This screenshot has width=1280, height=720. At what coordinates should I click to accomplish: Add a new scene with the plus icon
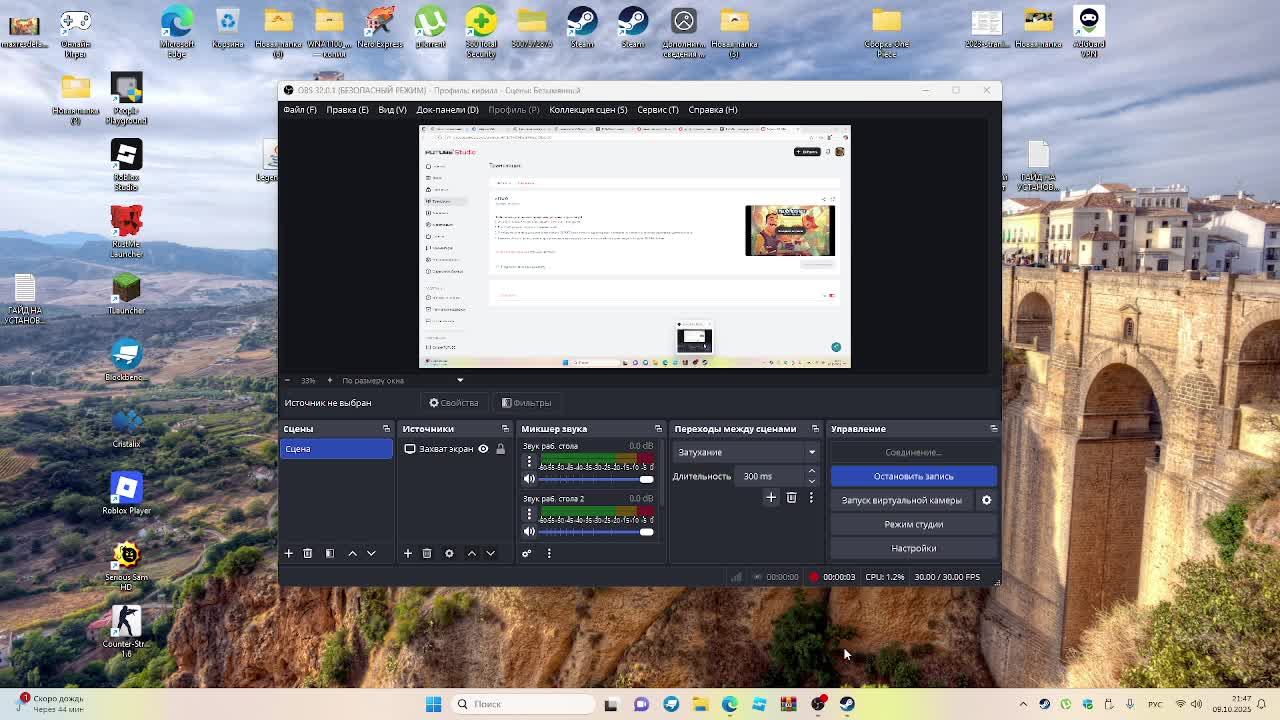coord(288,553)
